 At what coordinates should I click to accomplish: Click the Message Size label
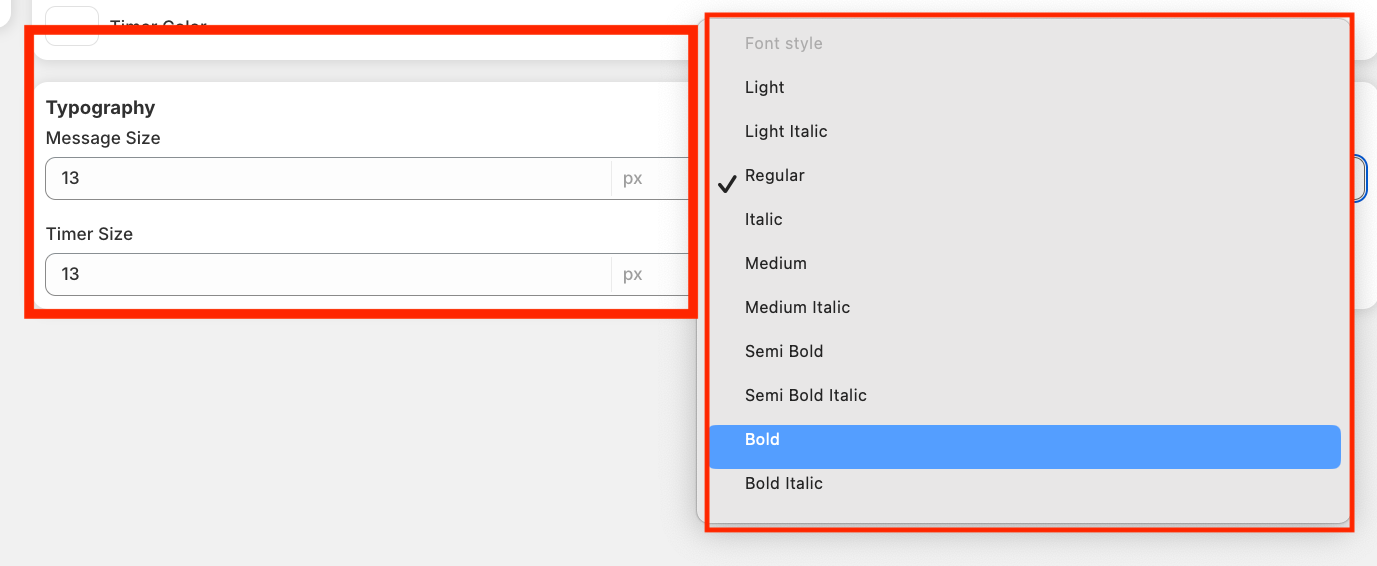[x=103, y=138]
